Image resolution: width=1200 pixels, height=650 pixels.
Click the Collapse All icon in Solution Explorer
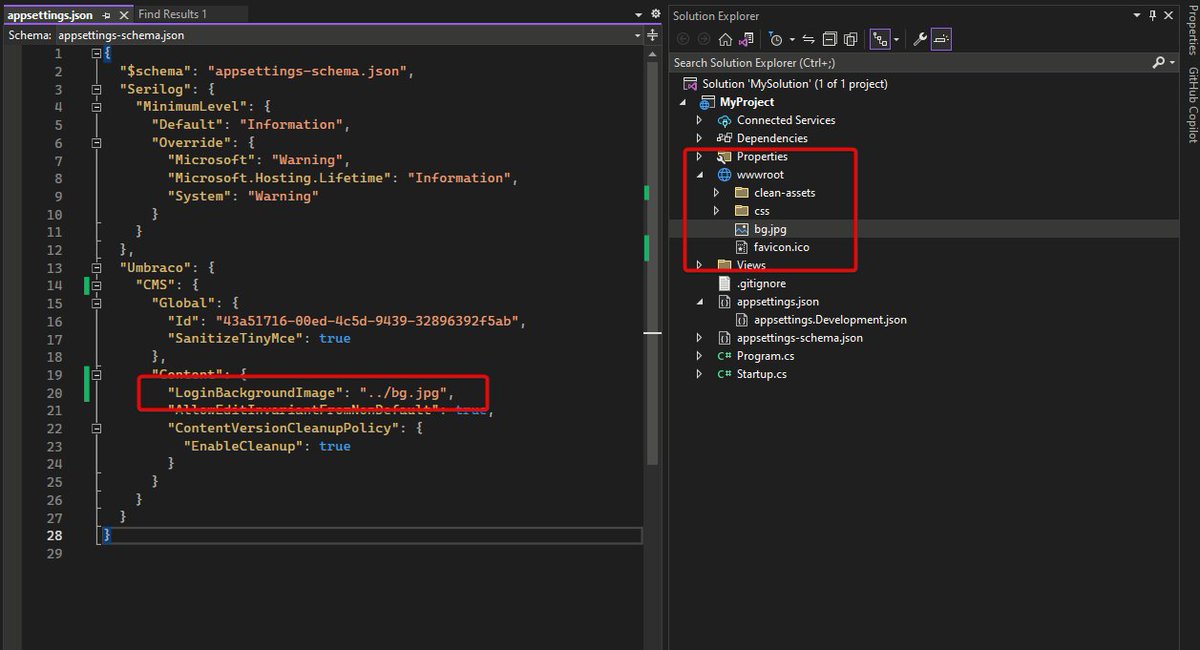(x=830, y=39)
